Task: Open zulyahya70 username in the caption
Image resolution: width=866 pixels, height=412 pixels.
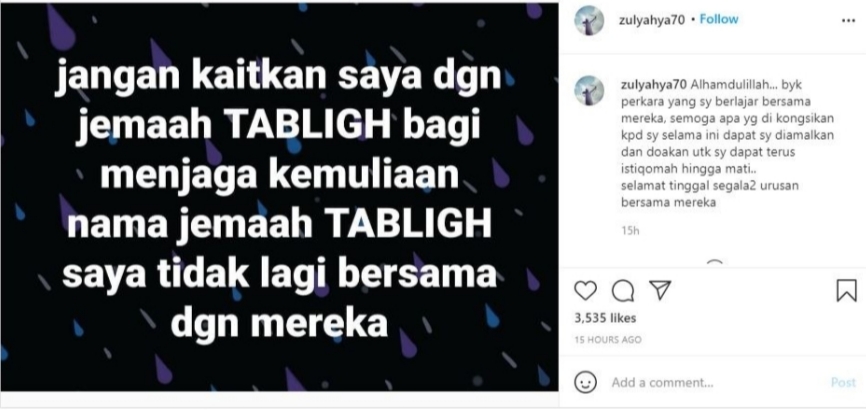Action: click(x=654, y=86)
